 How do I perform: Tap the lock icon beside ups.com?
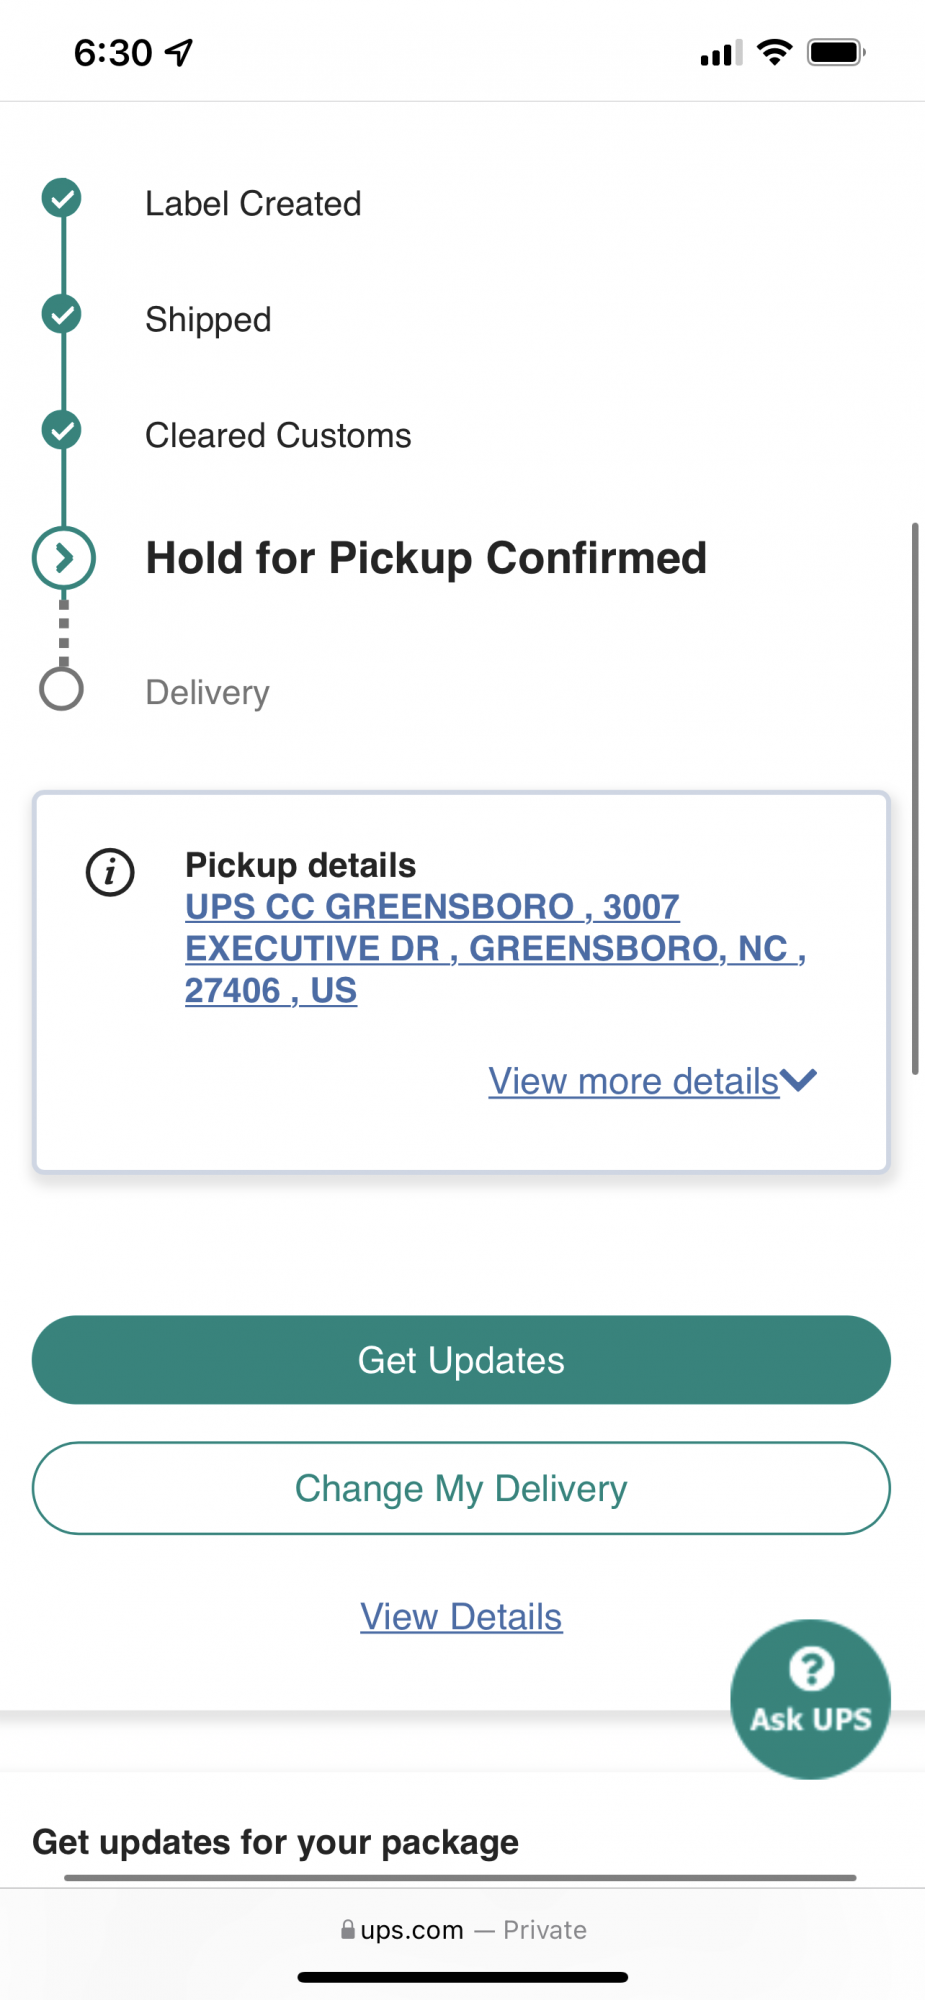(347, 1929)
